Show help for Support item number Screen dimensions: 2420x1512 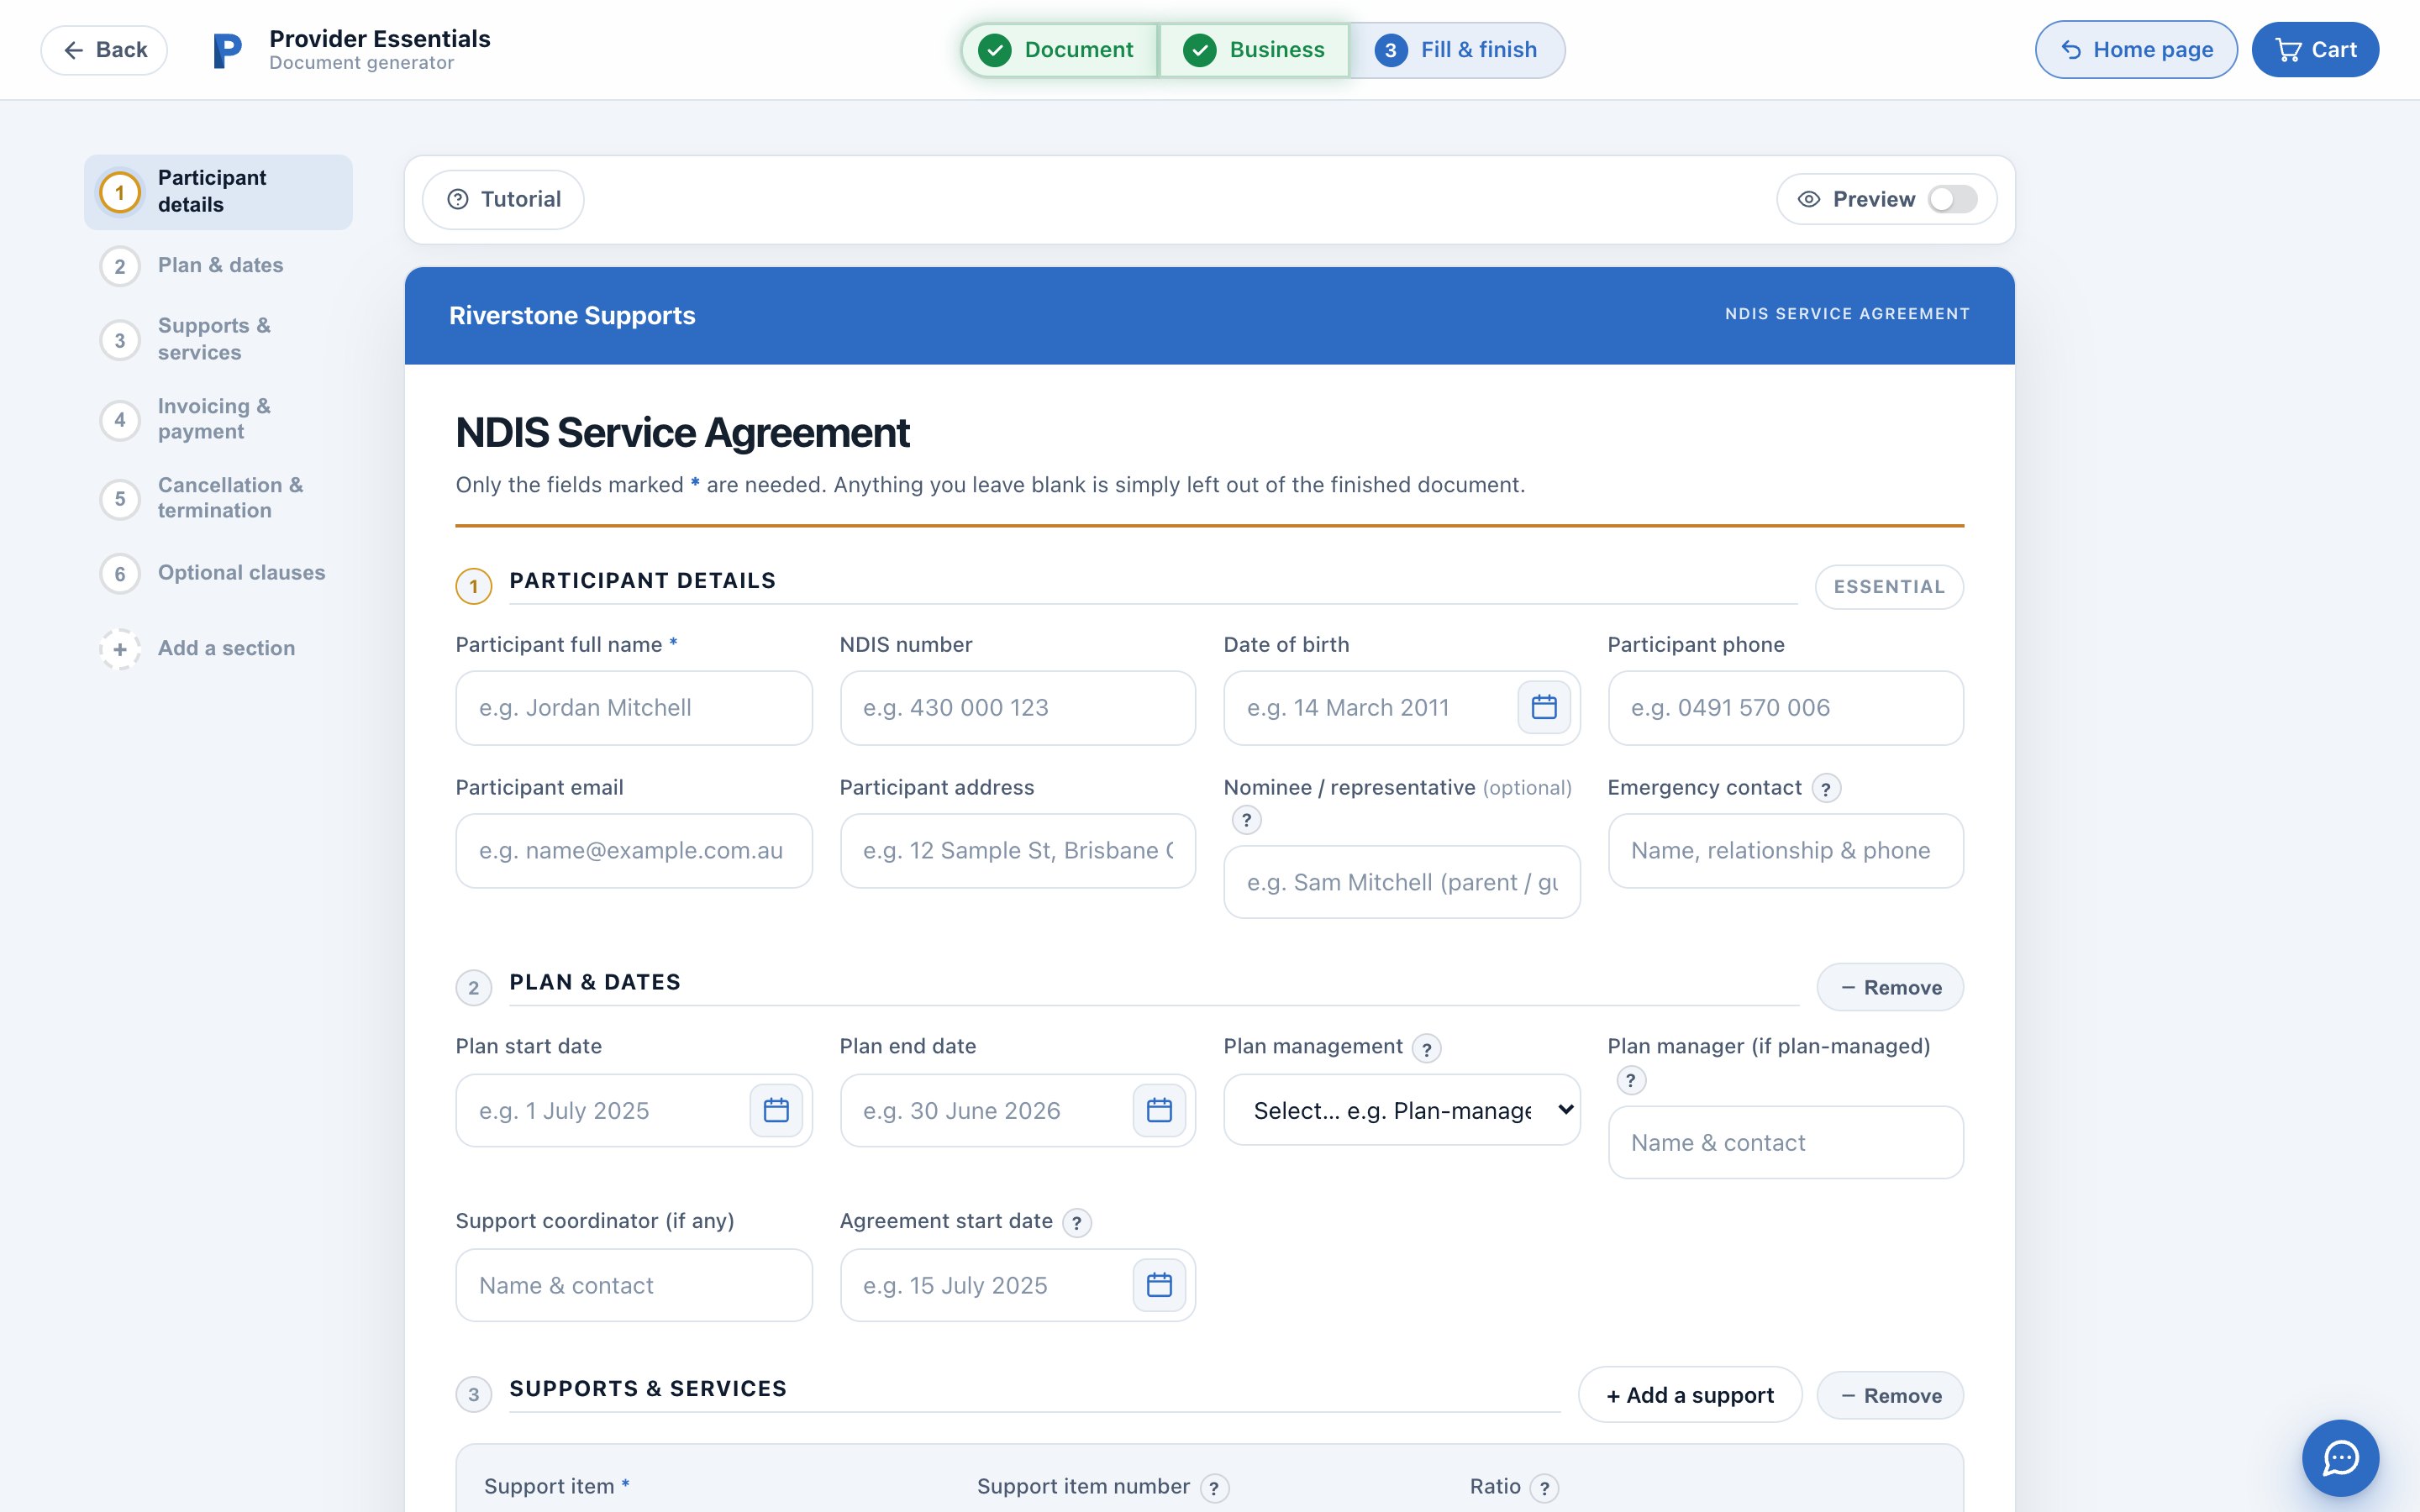click(x=1214, y=1488)
